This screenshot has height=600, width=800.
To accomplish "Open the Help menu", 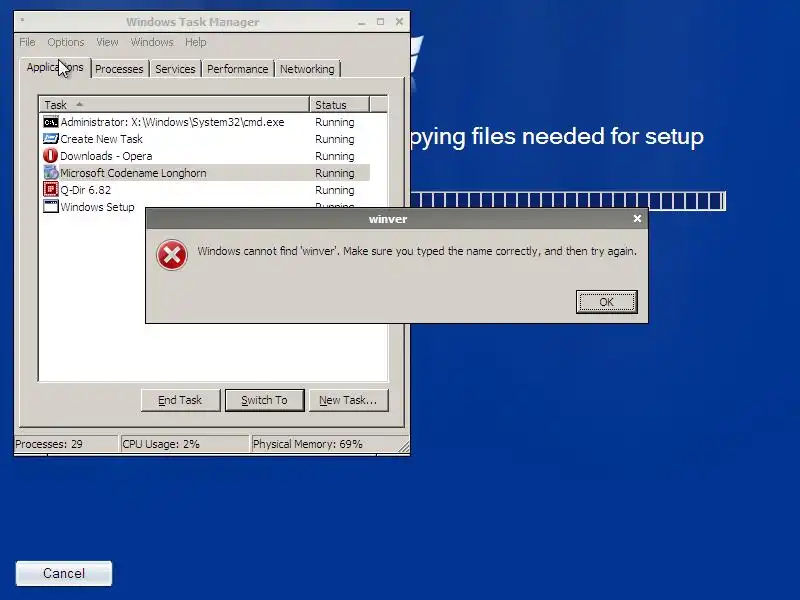I will tap(195, 42).
